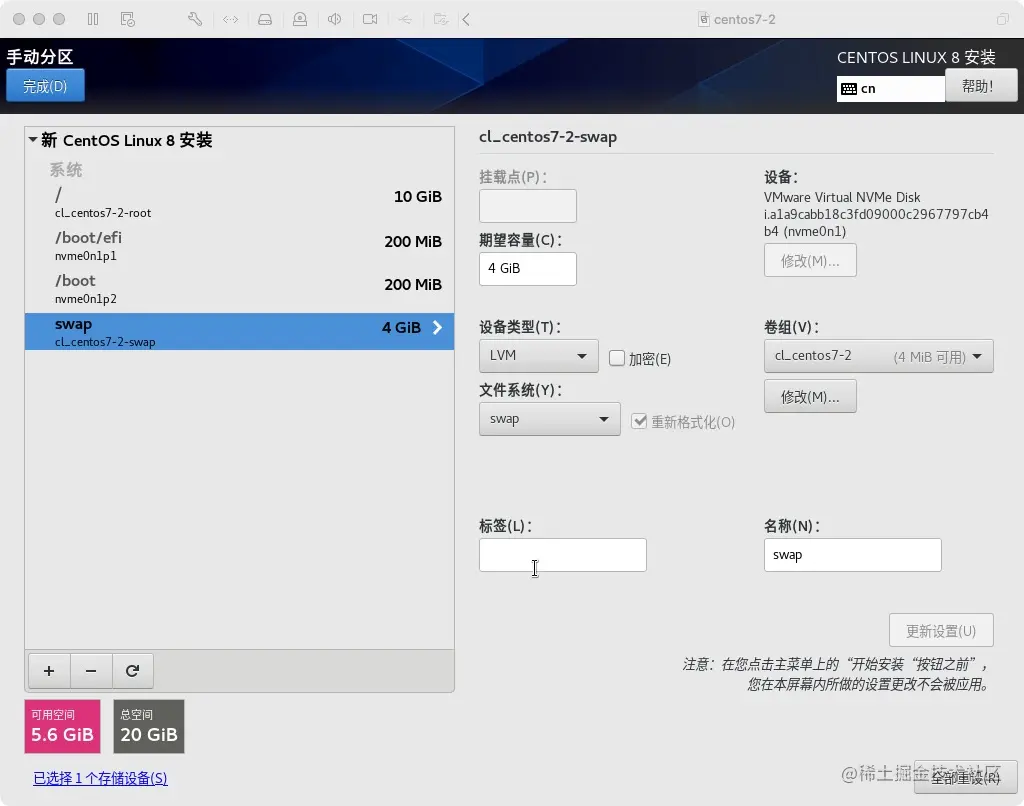Click the nvme0n1p1 device label

[86, 256]
